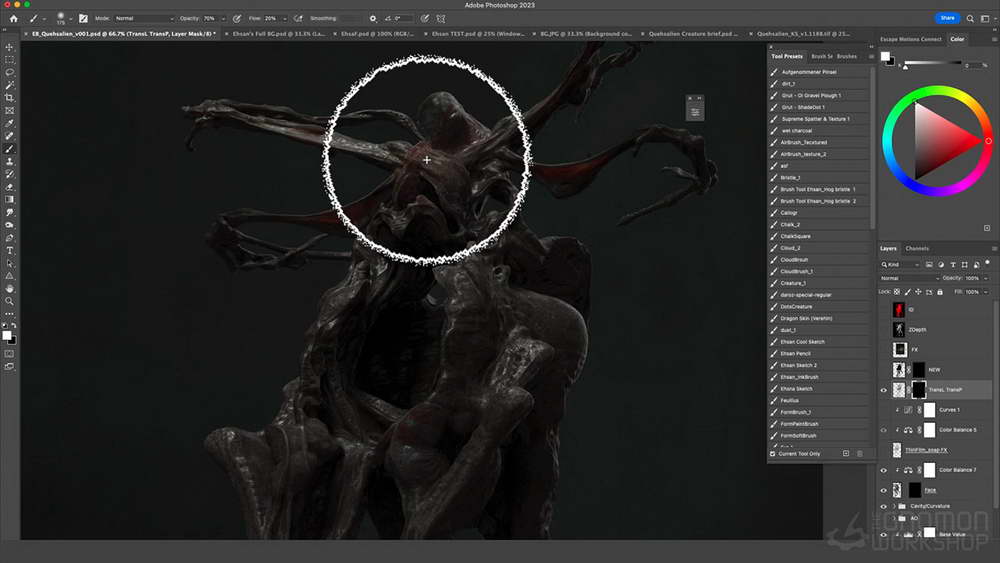Select wet charcoal tool preset
This screenshot has width=1000, height=563.
(x=820, y=131)
